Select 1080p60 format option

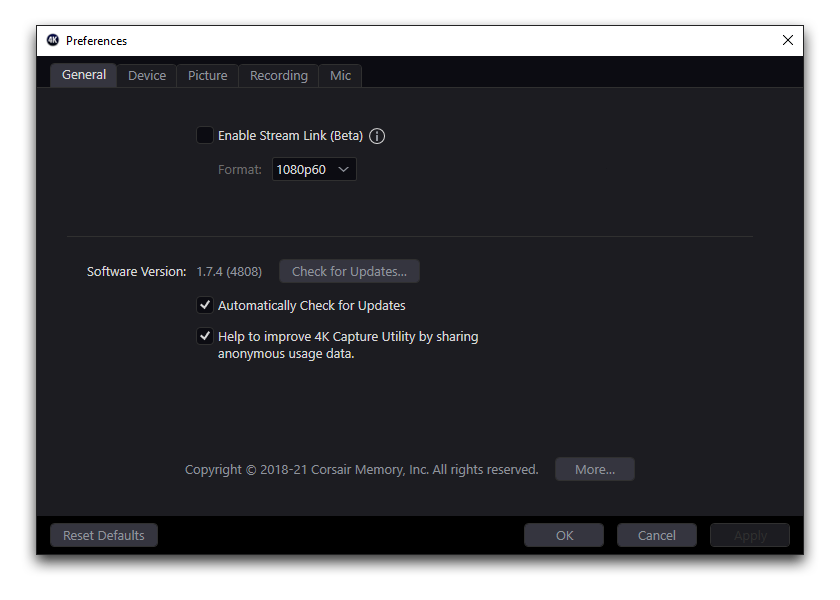[301, 169]
